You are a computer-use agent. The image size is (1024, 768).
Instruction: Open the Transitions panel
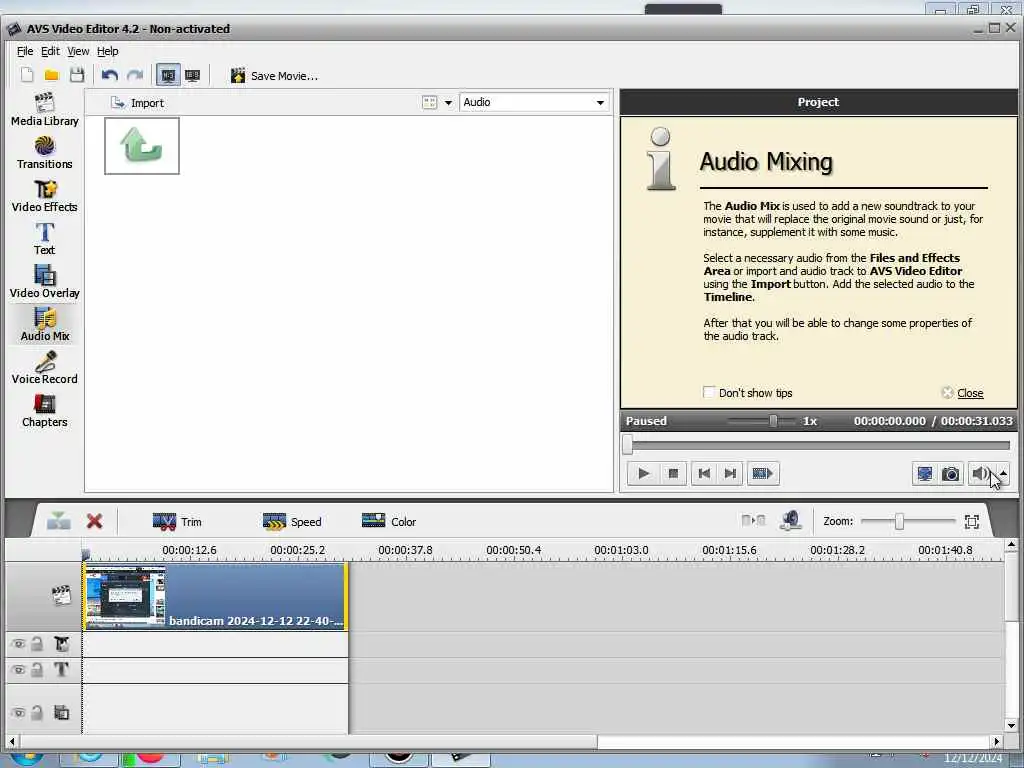pyautogui.click(x=44, y=152)
